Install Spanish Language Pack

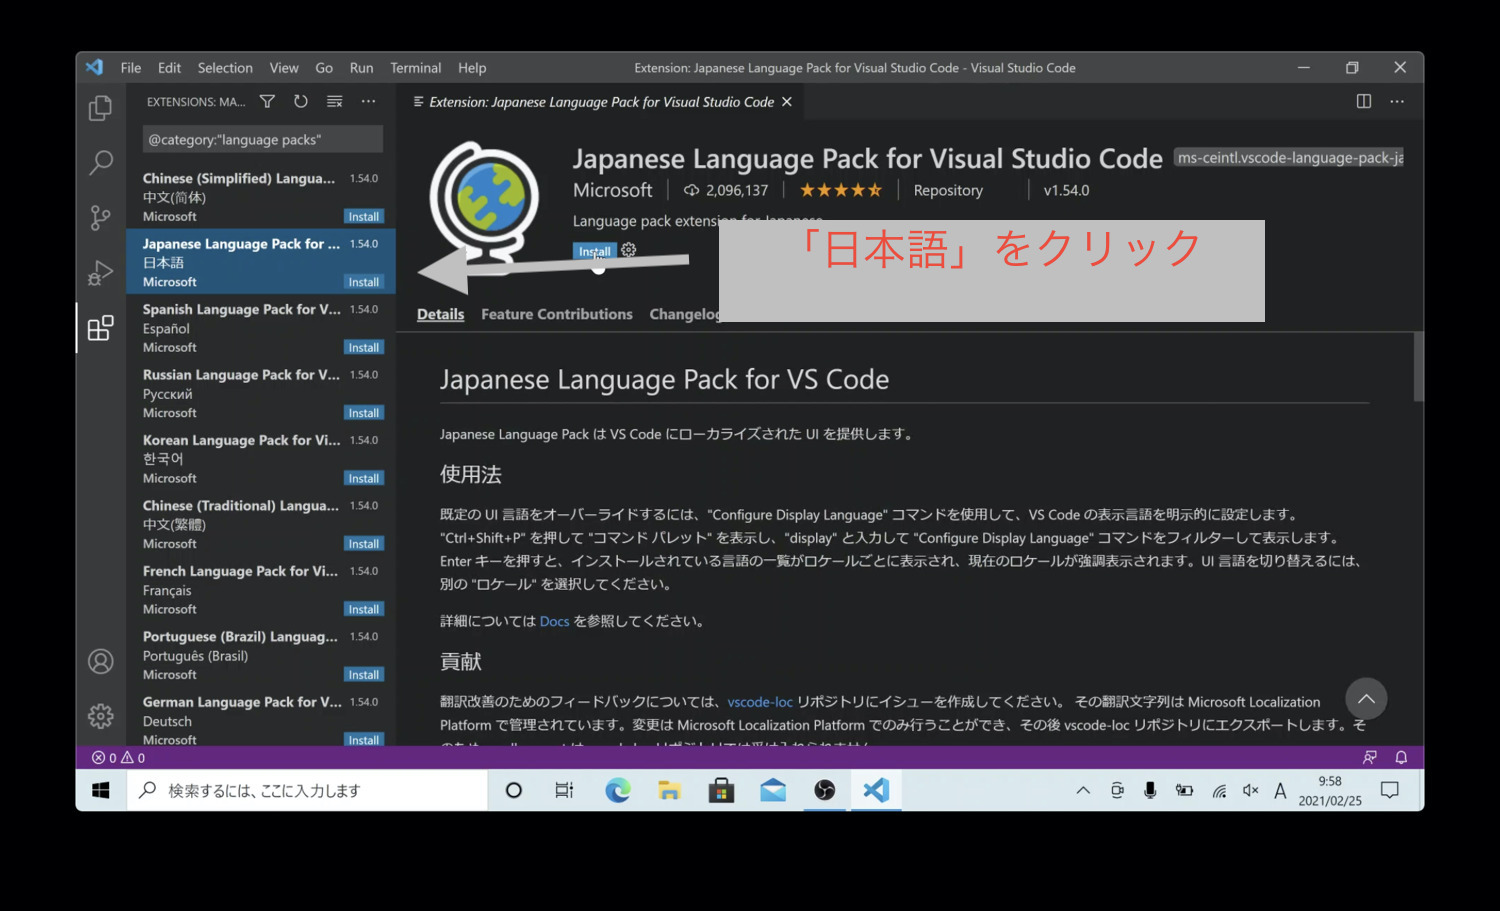[363, 347]
